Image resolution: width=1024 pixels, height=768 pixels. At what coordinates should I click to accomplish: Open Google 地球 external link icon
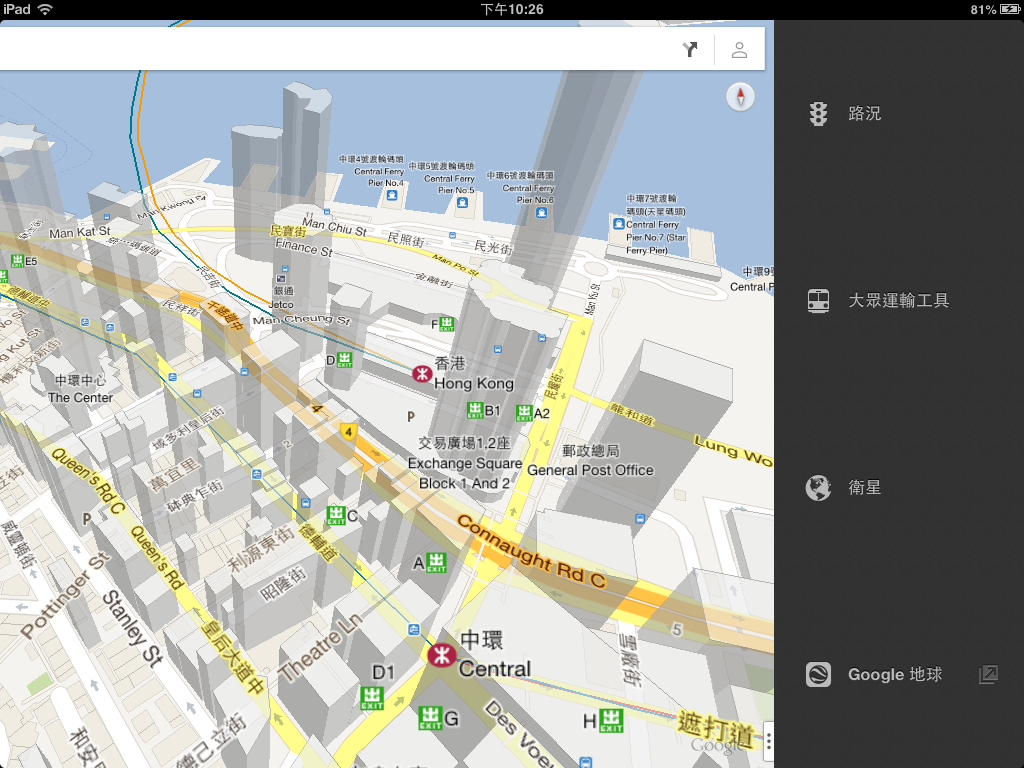click(x=987, y=675)
